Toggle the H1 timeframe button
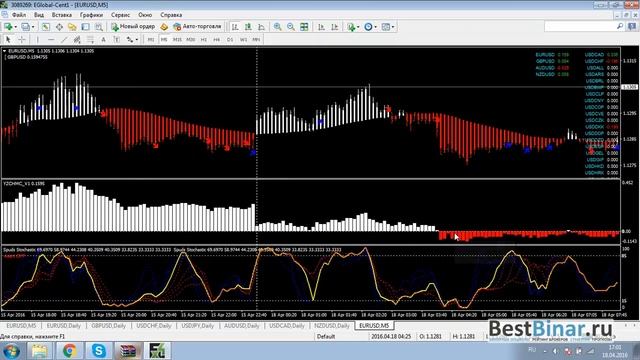This screenshot has height=360, width=640. pos(204,40)
